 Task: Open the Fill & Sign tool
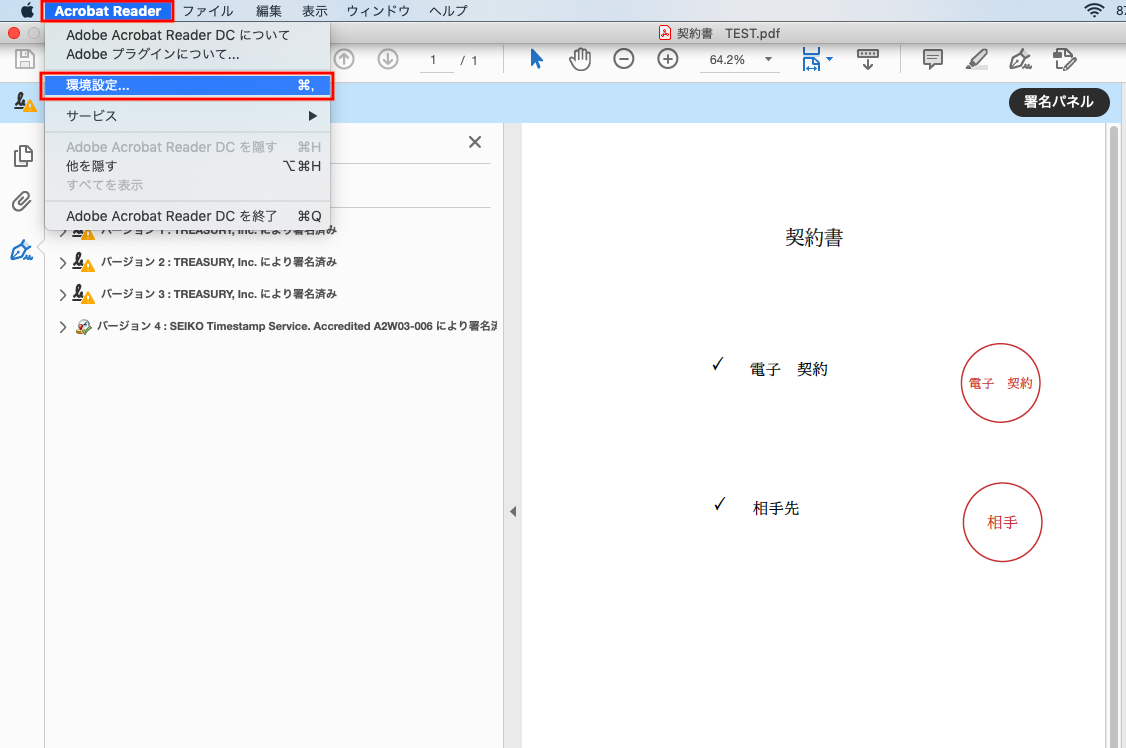coord(1020,59)
